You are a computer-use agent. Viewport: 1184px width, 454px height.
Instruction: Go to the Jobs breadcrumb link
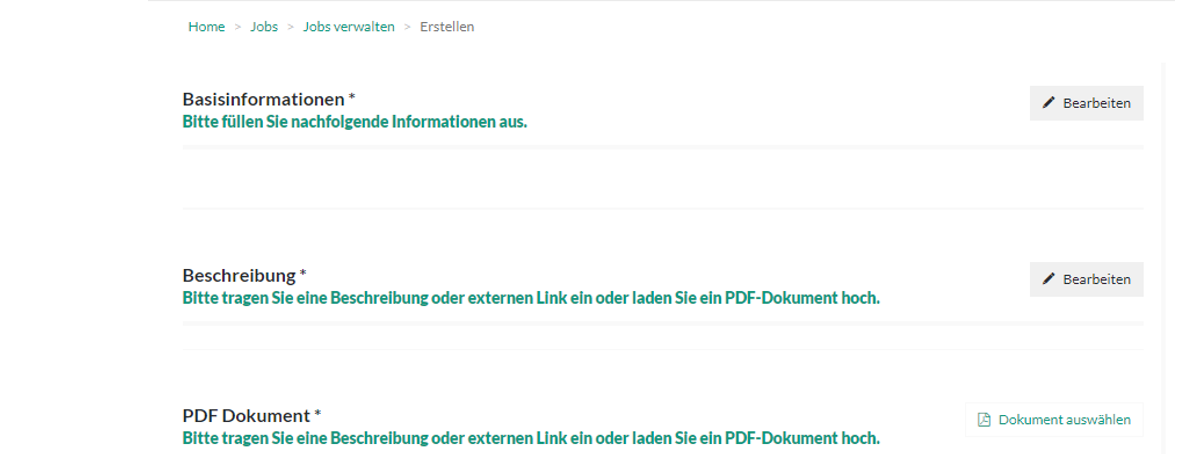pos(264,26)
